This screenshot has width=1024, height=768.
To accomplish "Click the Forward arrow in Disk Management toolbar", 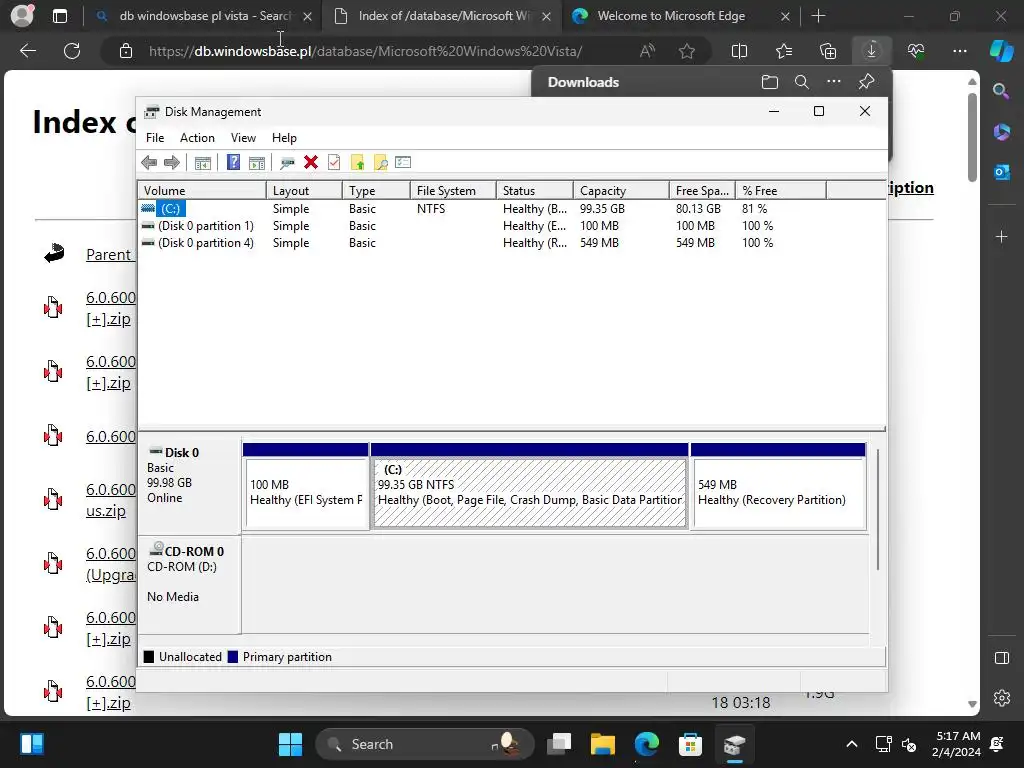I will click(x=172, y=163).
